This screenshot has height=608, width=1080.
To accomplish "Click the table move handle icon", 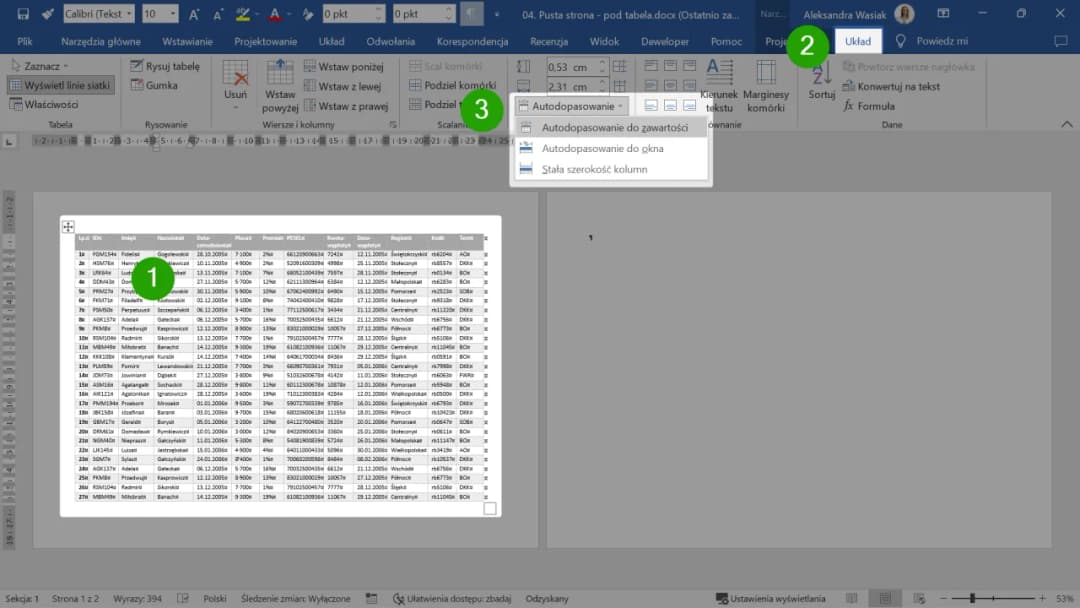I will (69, 227).
